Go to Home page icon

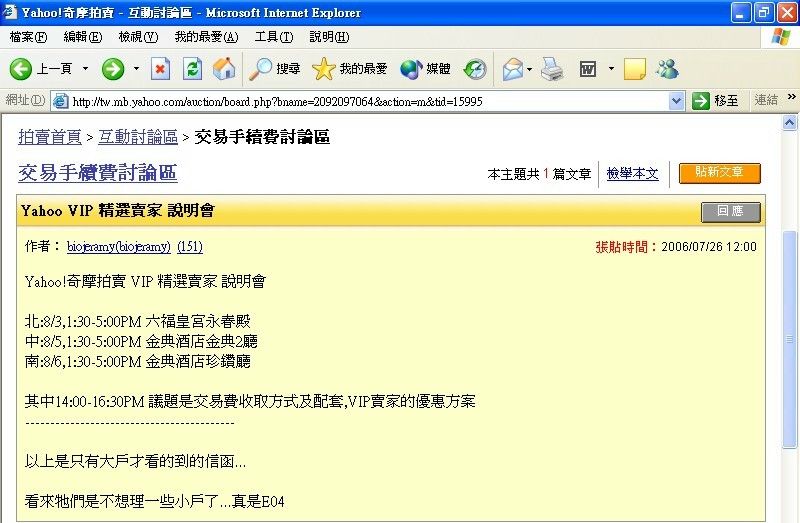pos(224,69)
